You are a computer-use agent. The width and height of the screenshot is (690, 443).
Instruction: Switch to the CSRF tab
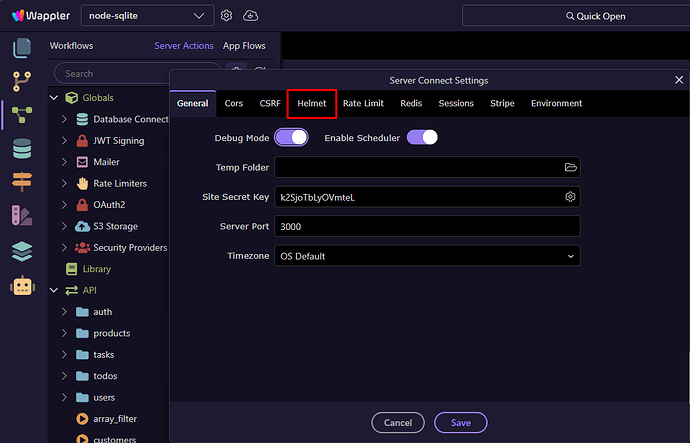[x=270, y=103]
